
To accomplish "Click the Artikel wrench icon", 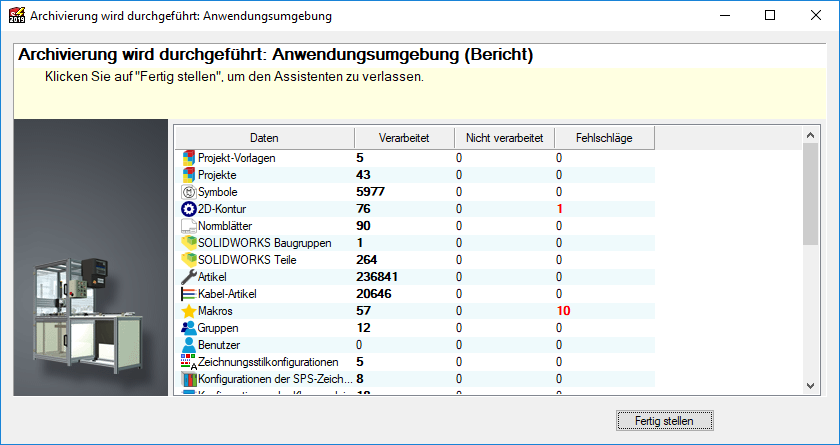I will (188, 277).
